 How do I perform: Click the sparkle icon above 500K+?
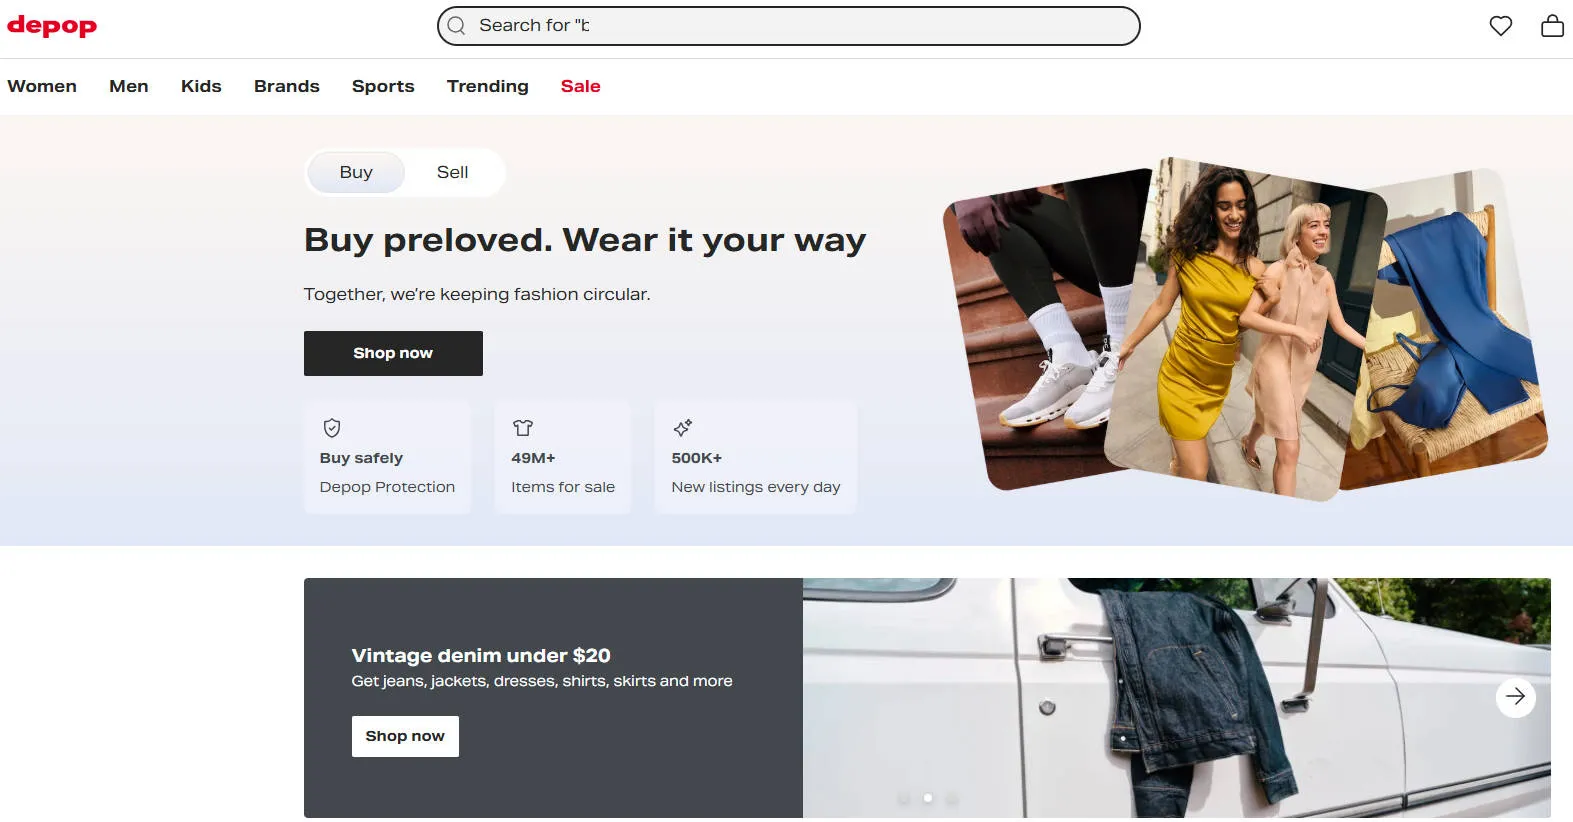[683, 428]
